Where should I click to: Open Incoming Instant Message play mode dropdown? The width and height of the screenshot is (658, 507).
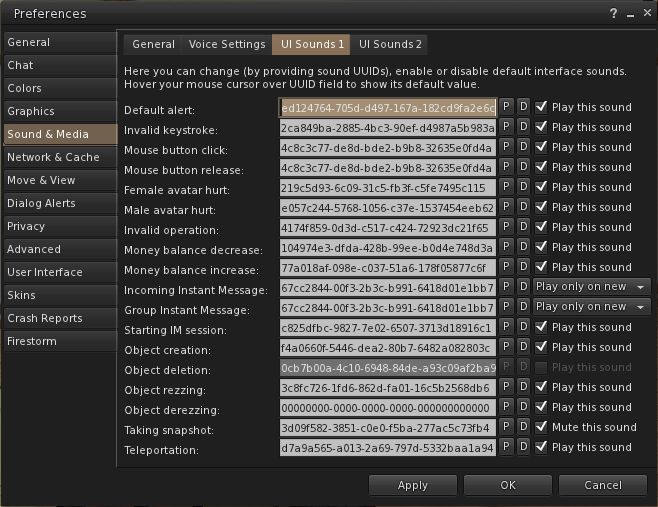click(x=592, y=287)
